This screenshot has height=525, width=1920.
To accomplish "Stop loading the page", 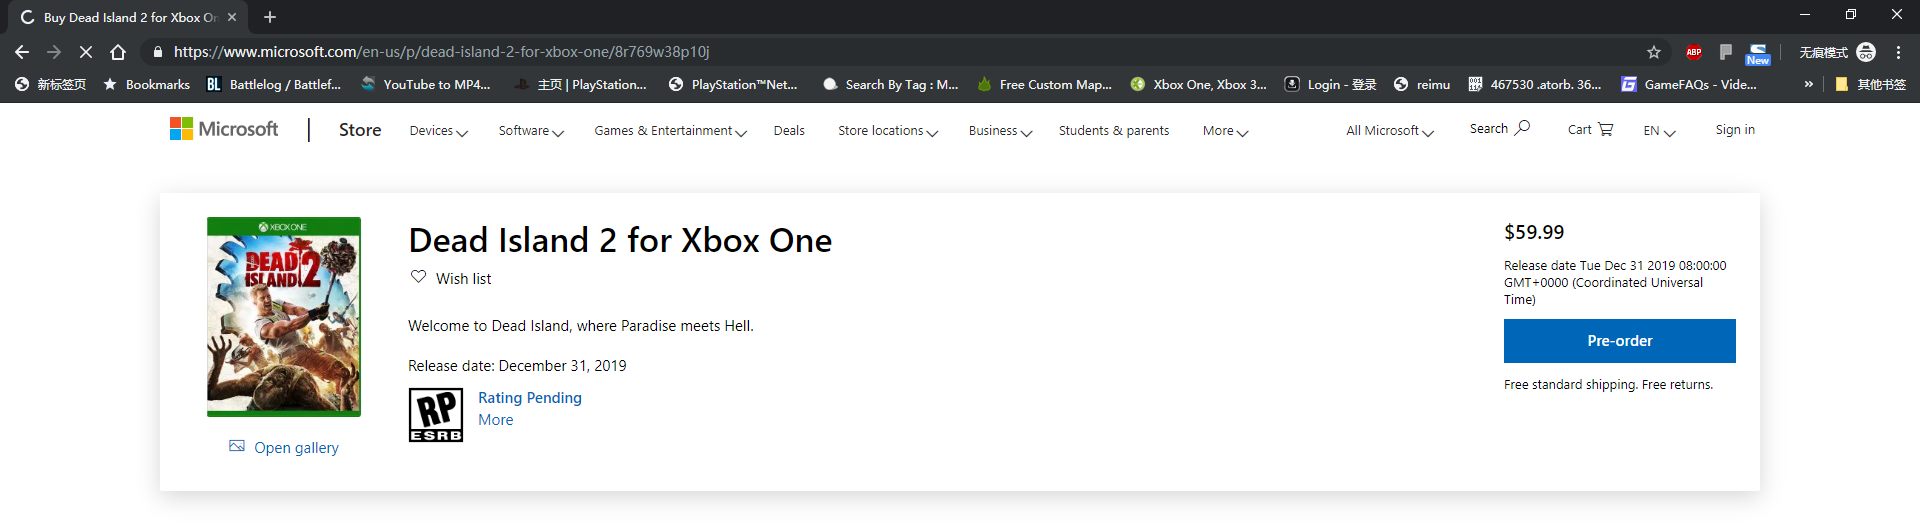I will pos(85,52).
